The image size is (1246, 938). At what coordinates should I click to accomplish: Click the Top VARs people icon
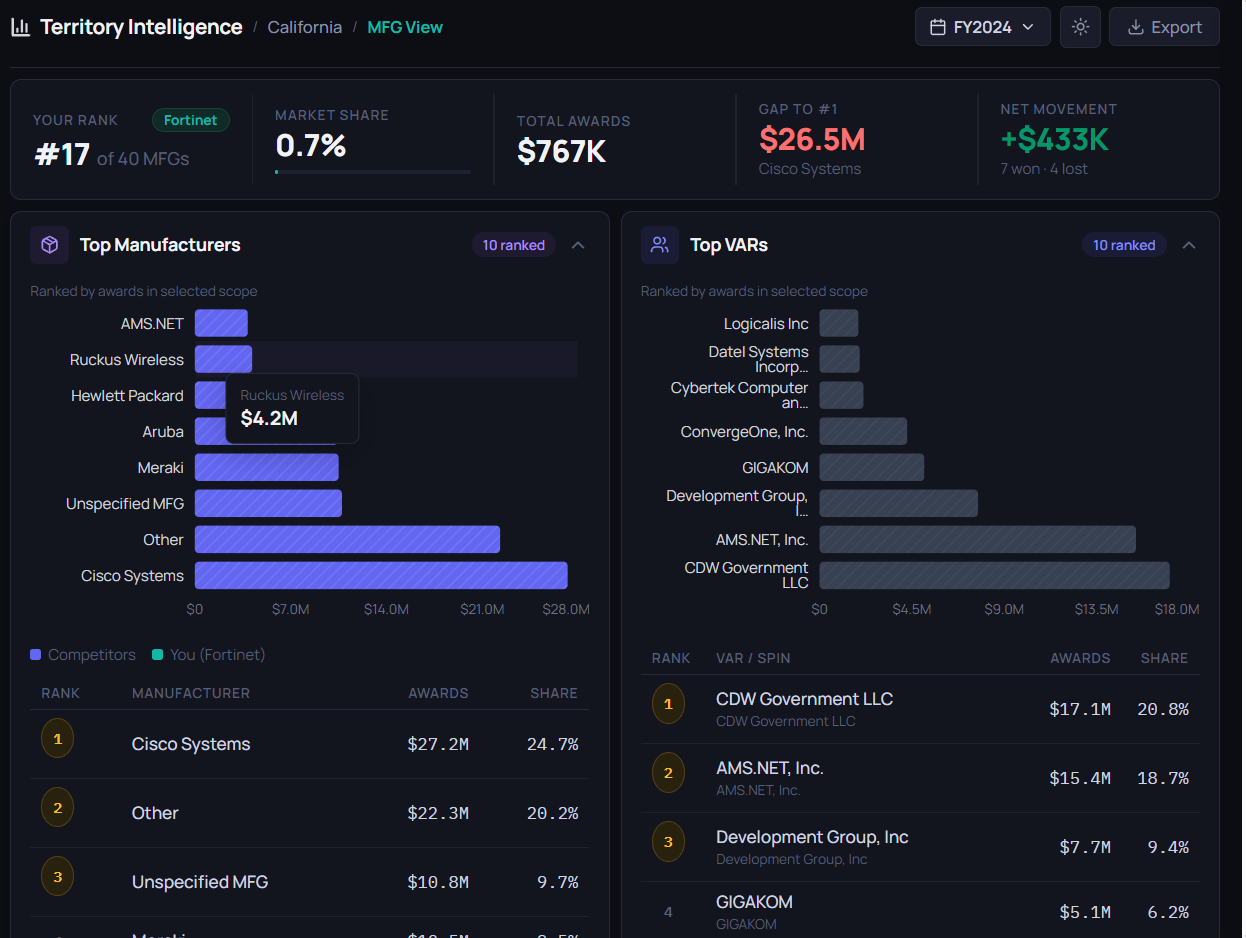click(x=659, y=245)
